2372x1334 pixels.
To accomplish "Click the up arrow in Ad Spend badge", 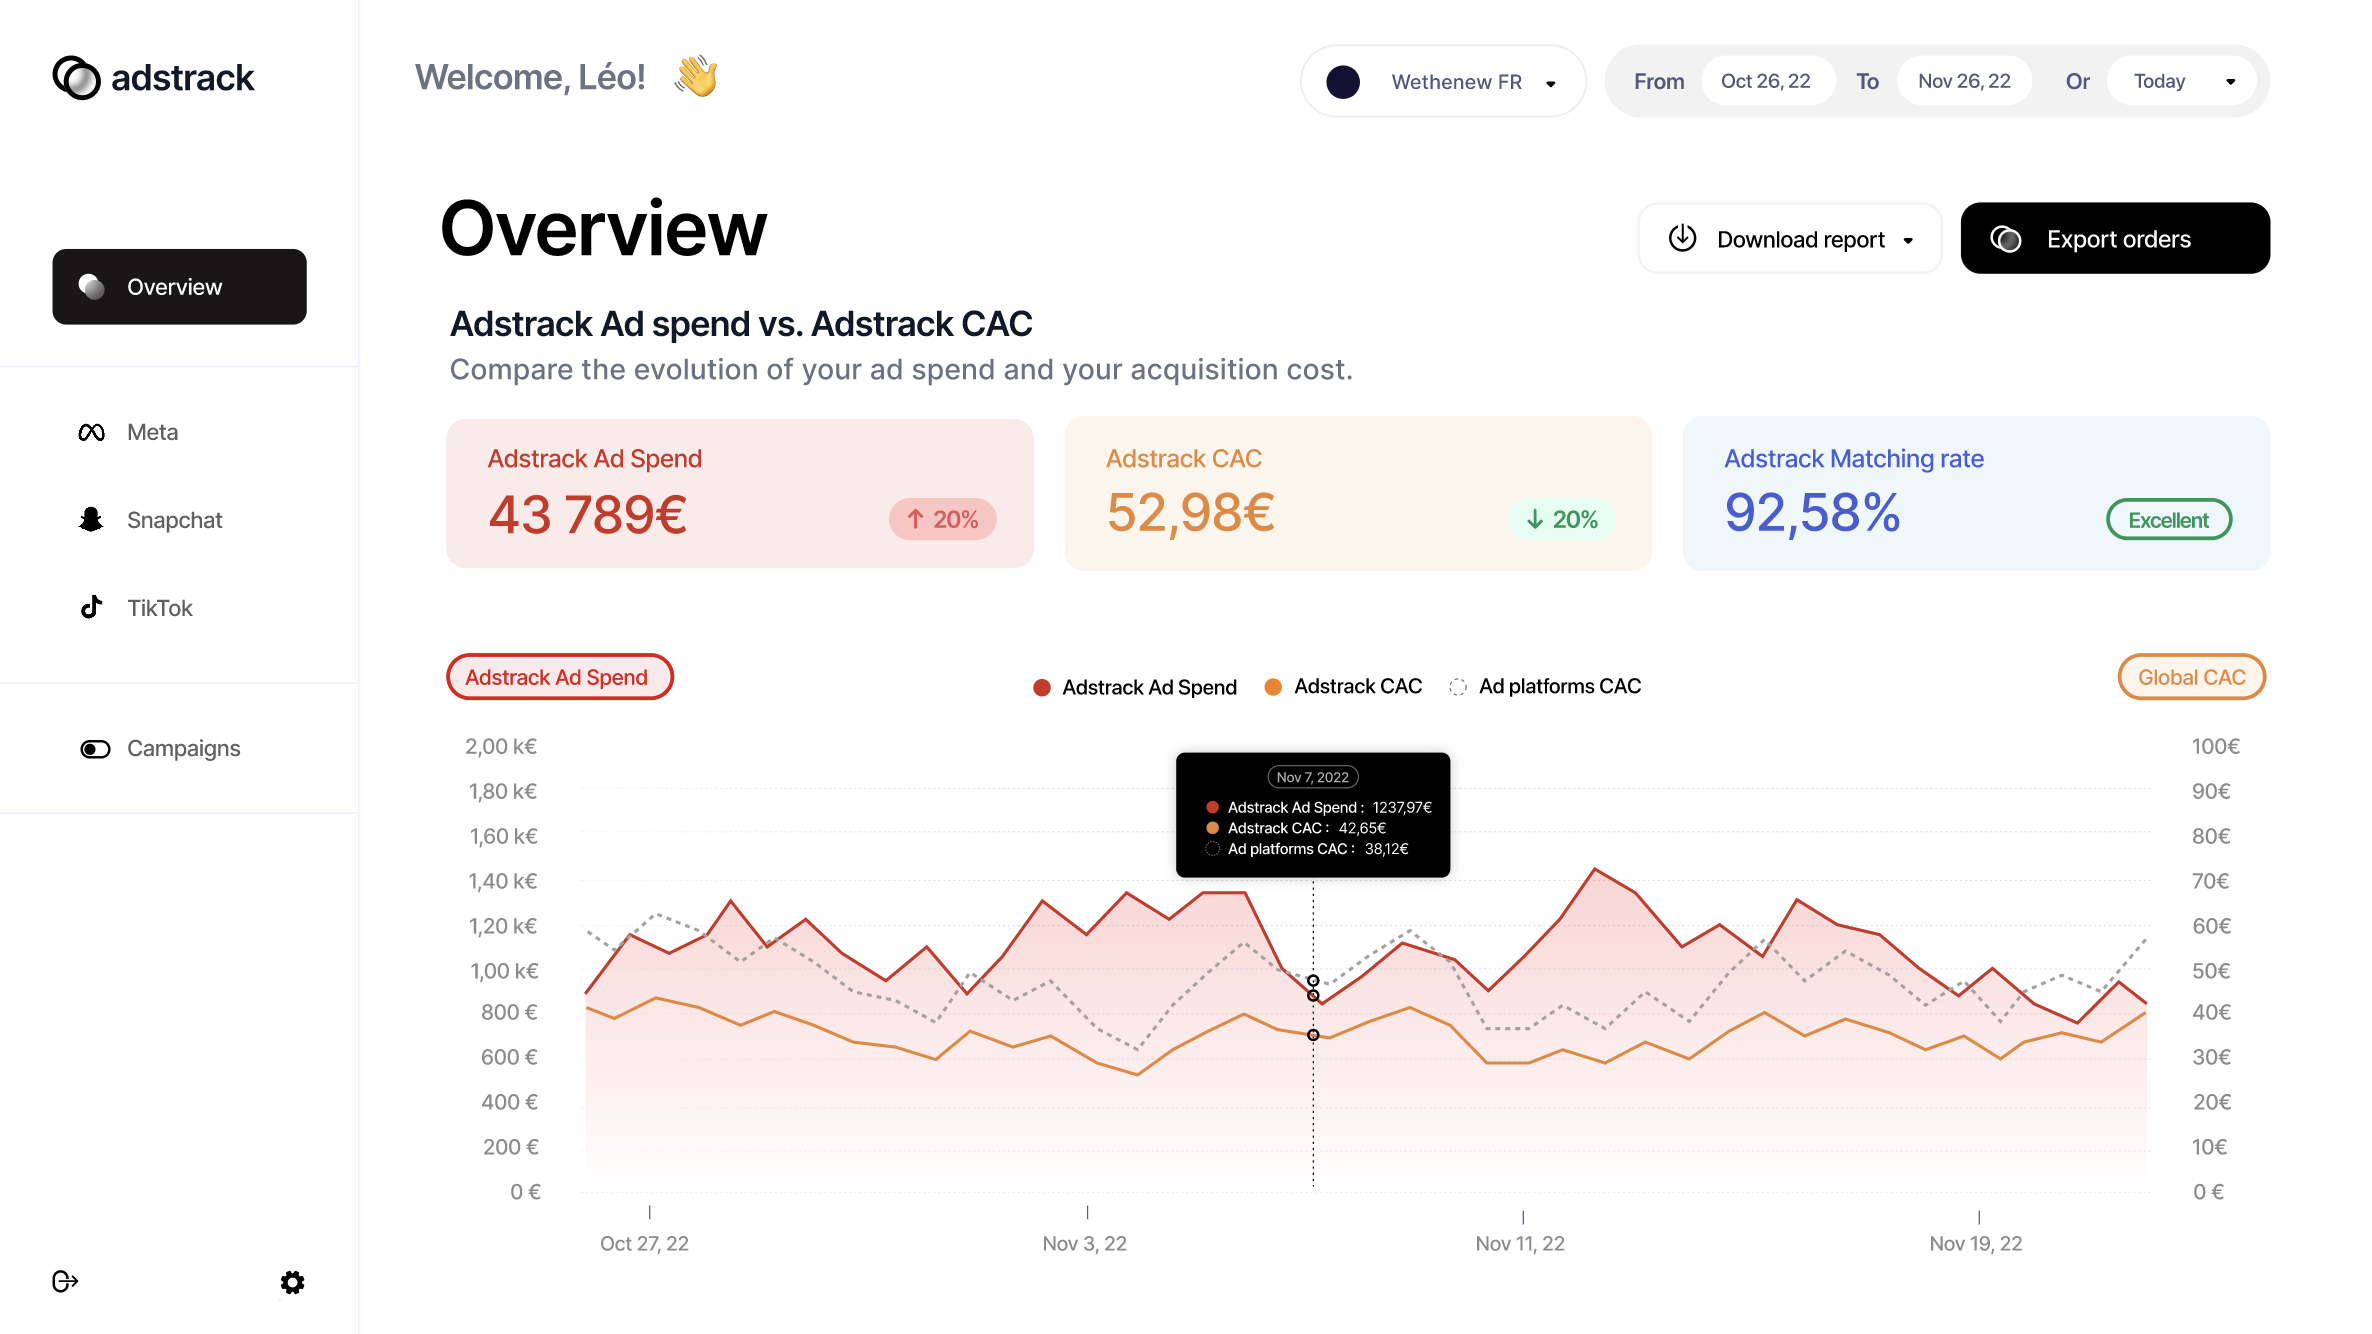I will coord(915,519).
